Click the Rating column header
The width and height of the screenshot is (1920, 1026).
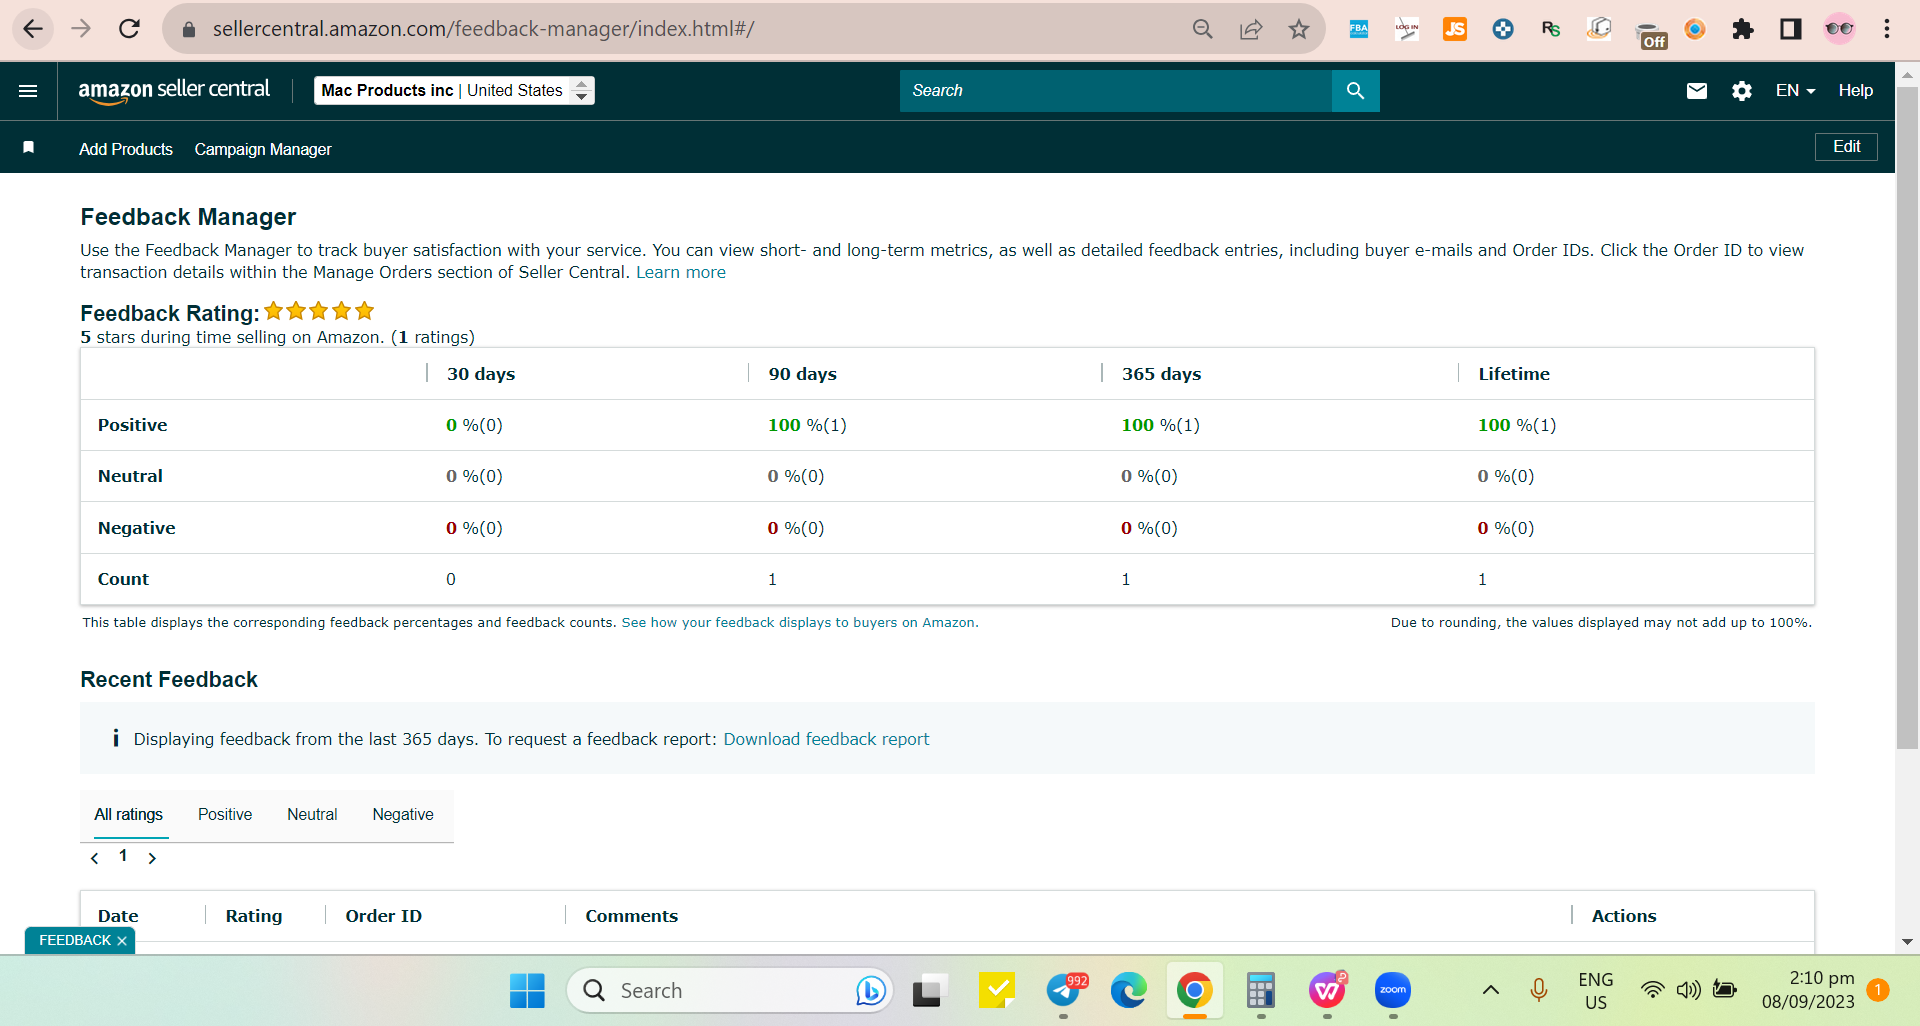(x=254, y=916)
